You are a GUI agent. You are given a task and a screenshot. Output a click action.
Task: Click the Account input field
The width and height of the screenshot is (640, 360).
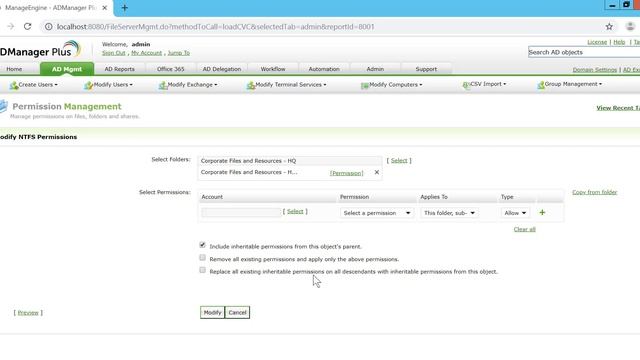241,212
